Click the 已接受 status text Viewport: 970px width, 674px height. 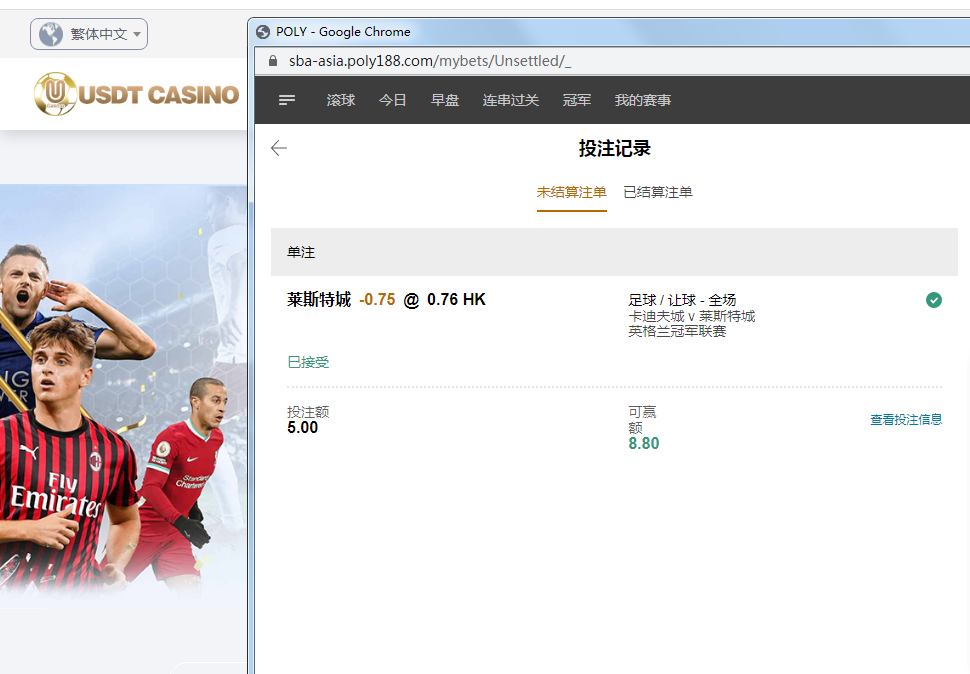pos(308,362)
